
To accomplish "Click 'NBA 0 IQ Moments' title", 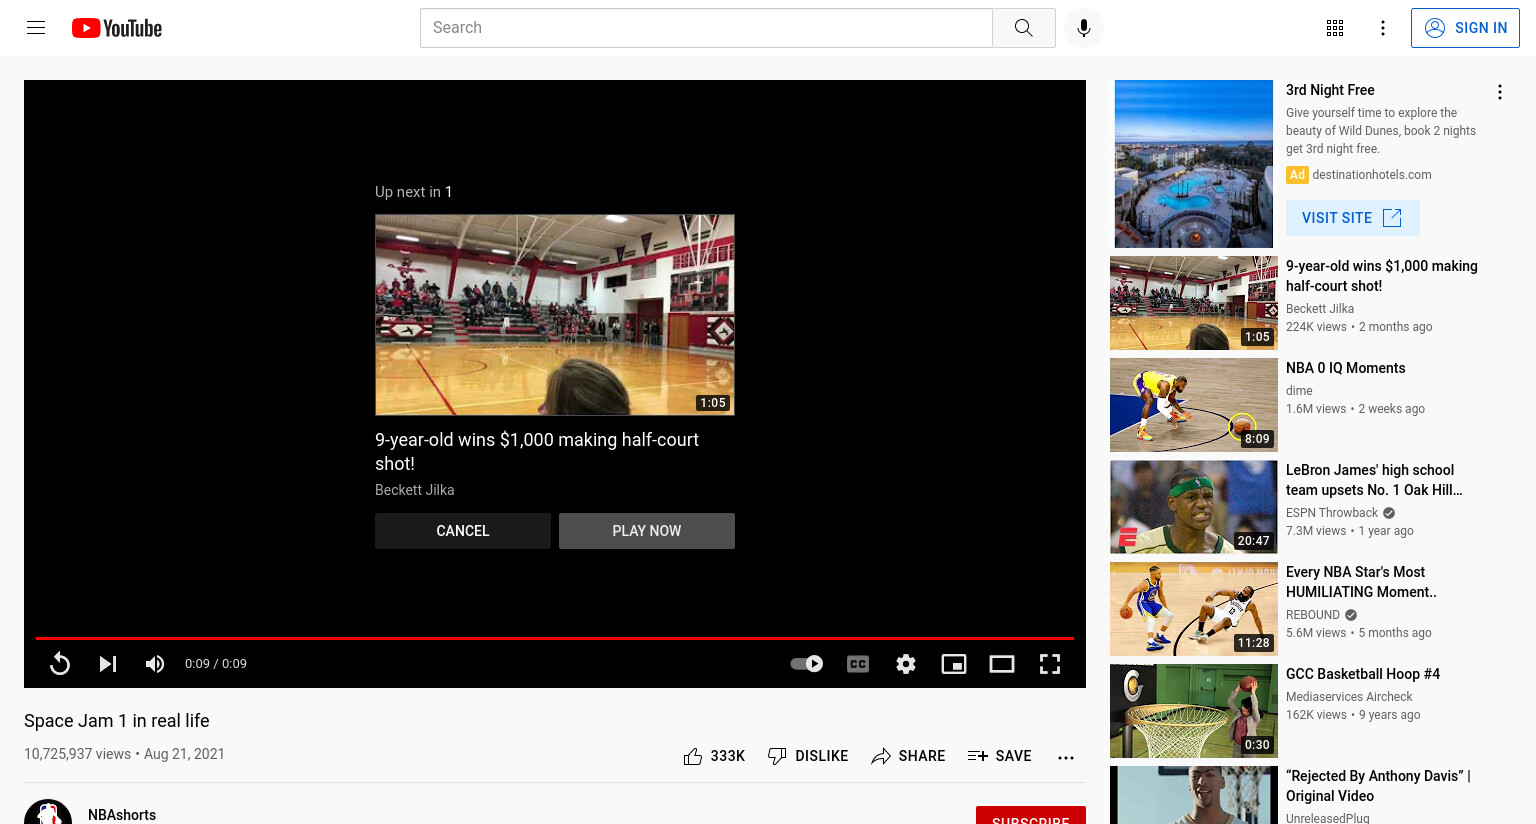I will [1346, 368].
